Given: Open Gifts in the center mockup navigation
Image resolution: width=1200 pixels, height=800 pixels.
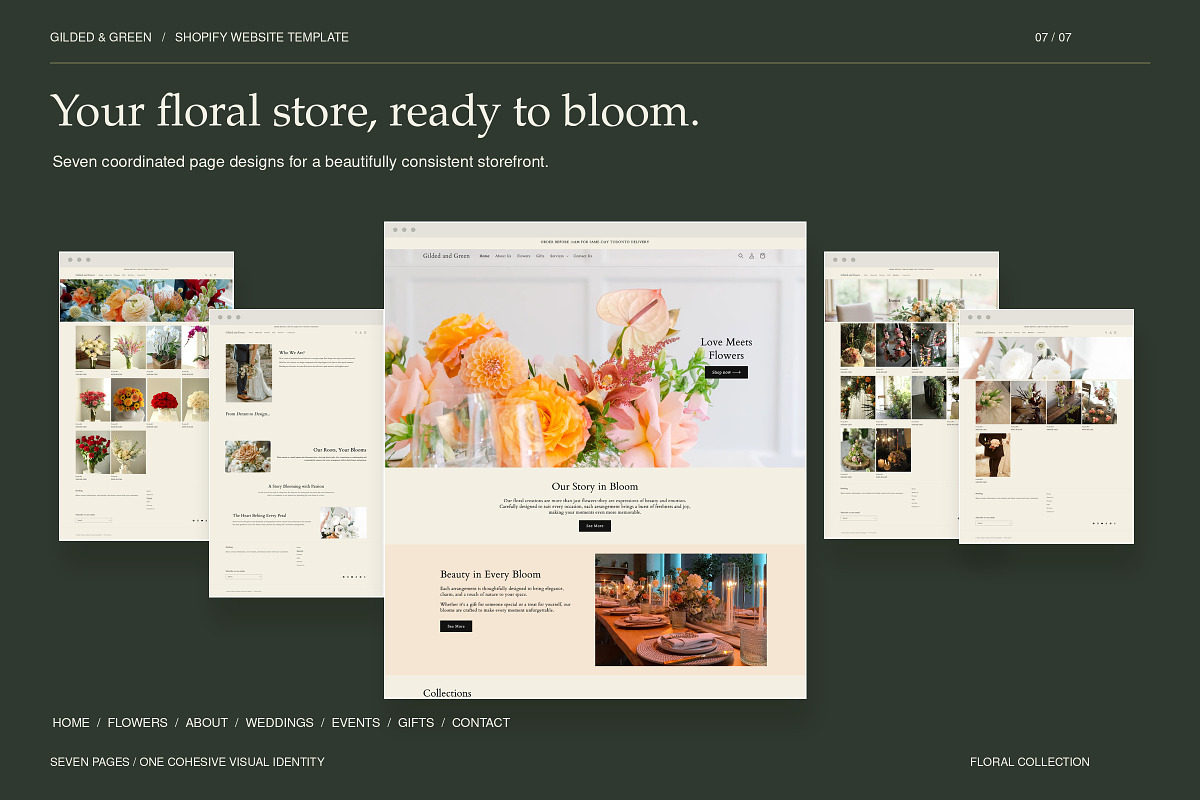Looking at the screenshot, I should (540, 256).
